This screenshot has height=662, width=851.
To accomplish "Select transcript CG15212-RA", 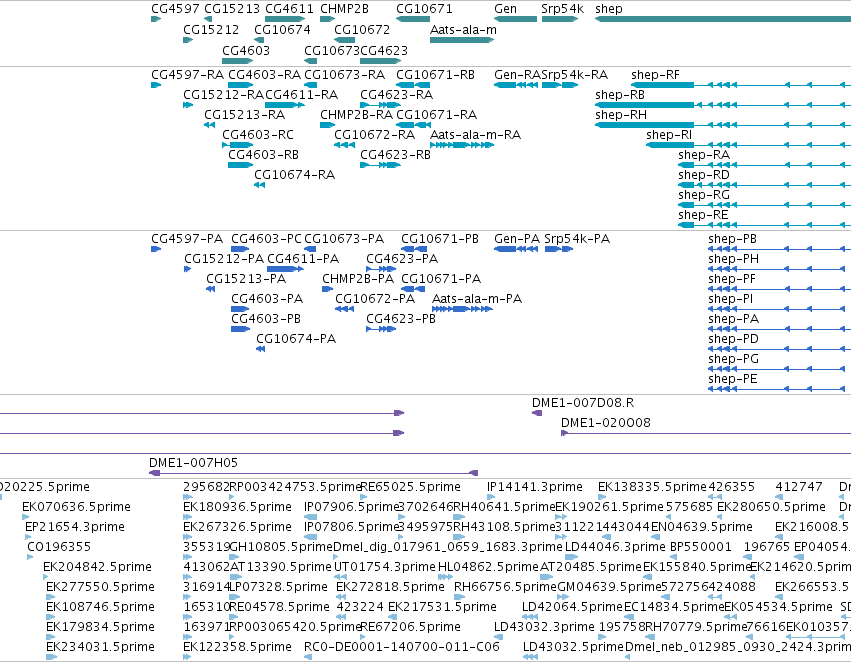I will click(223, 94).
